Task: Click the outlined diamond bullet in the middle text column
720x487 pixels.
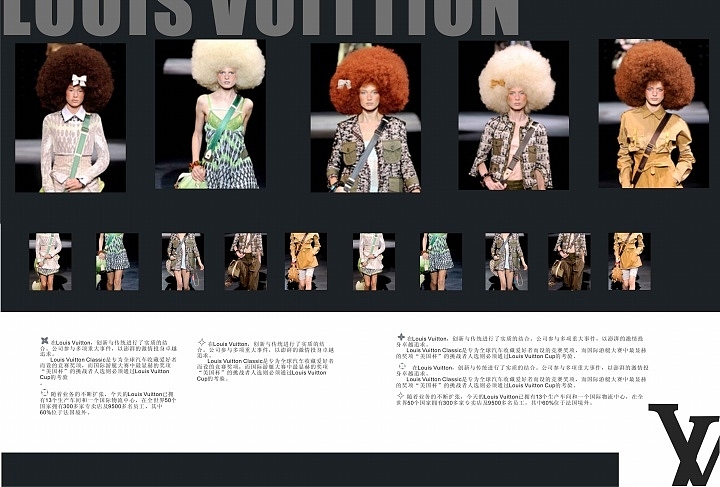Action: [201, 342]
